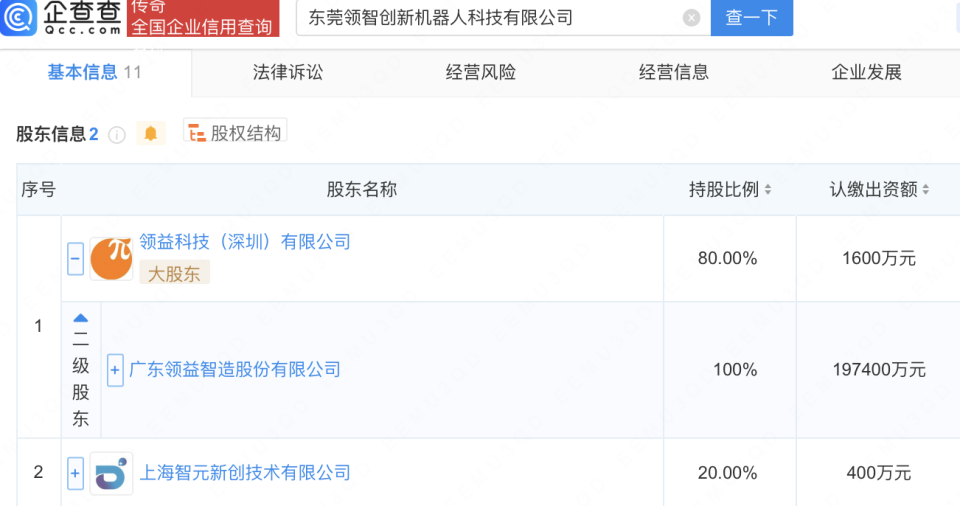960x506 pixels.
Task: Click the 全国企业信用查询 red banner
Action: (x=203, y=18)
